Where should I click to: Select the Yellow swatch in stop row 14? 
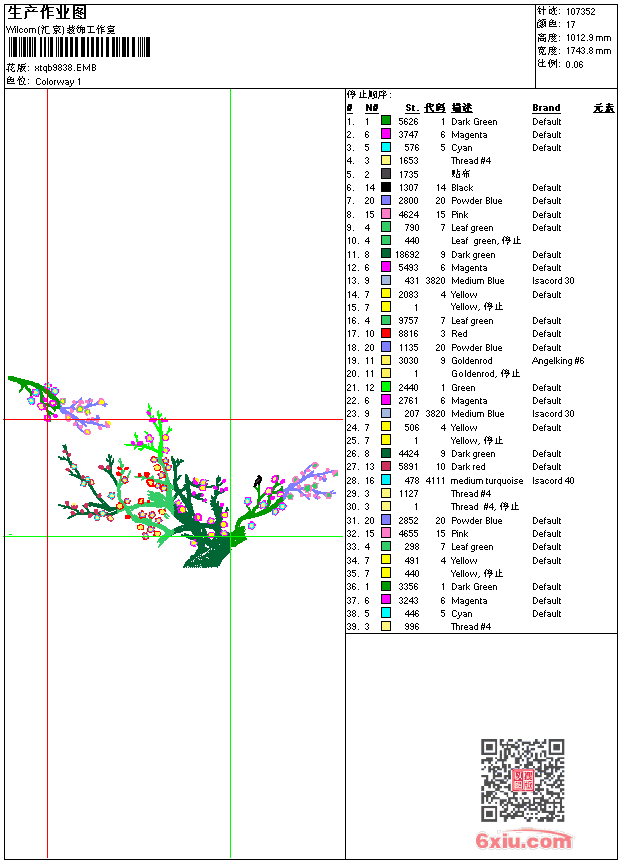pyautogui.click(x=386, y=294)
